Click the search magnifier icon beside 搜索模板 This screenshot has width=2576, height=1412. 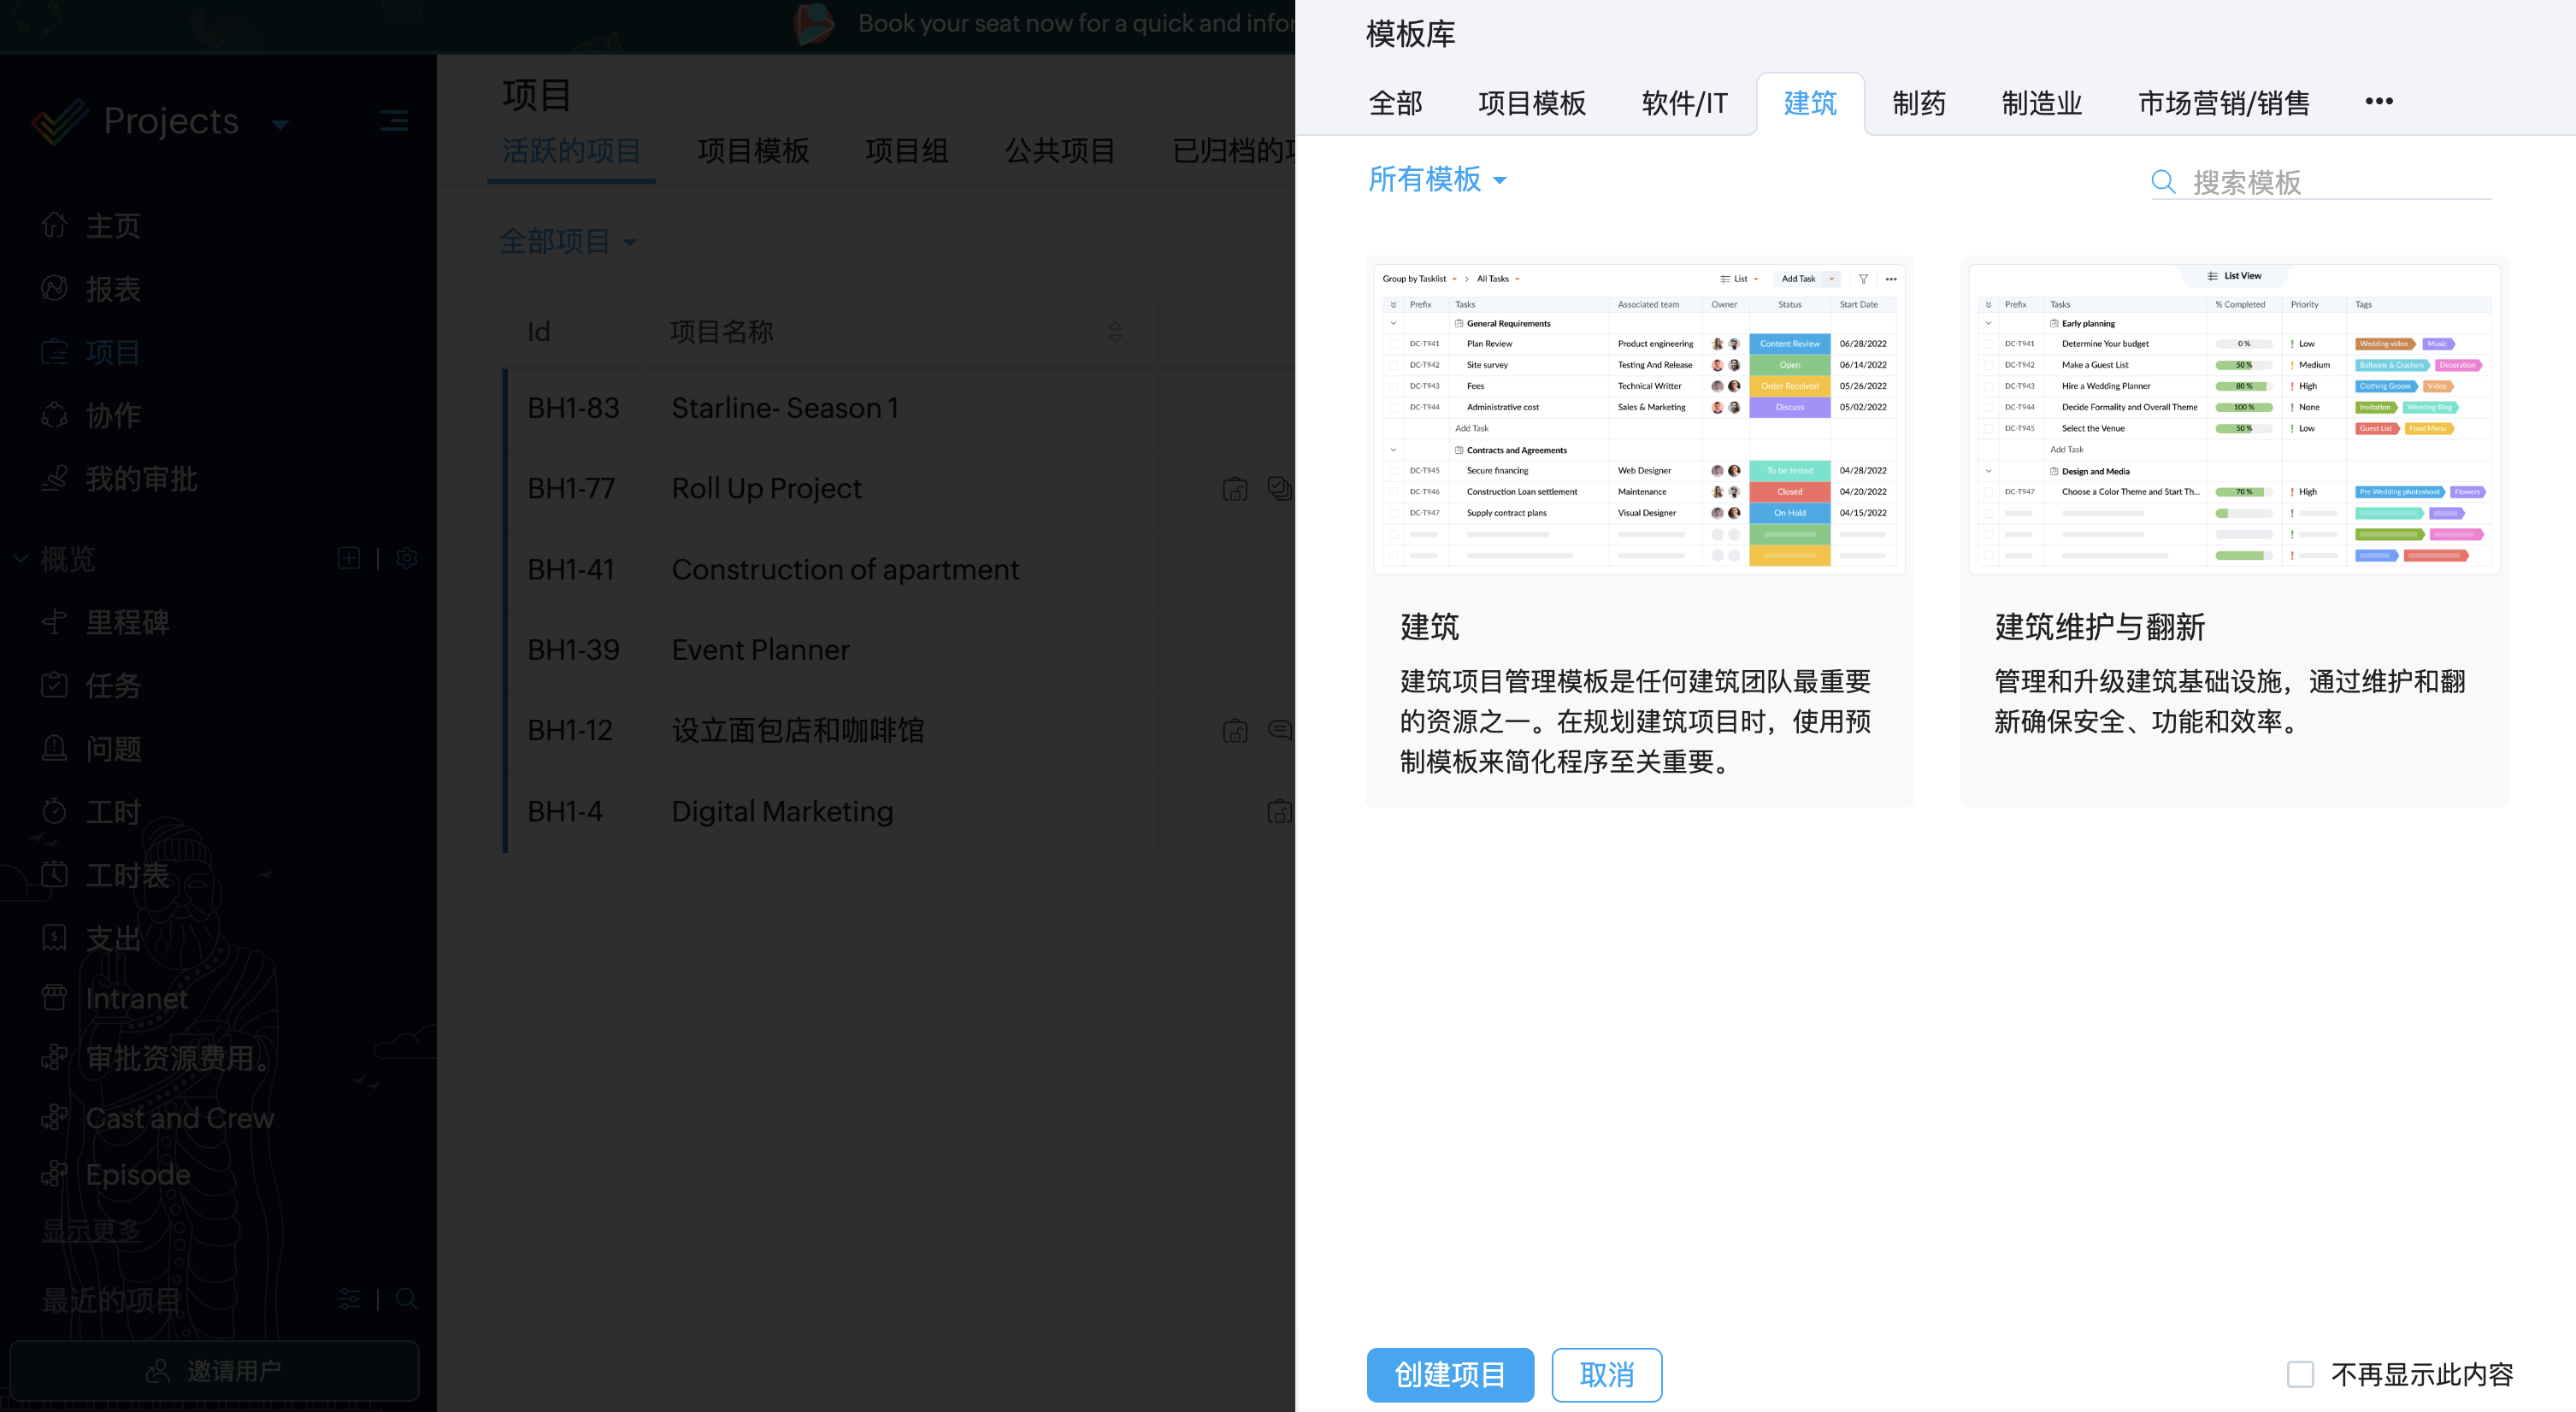[x=2162, y=182]
